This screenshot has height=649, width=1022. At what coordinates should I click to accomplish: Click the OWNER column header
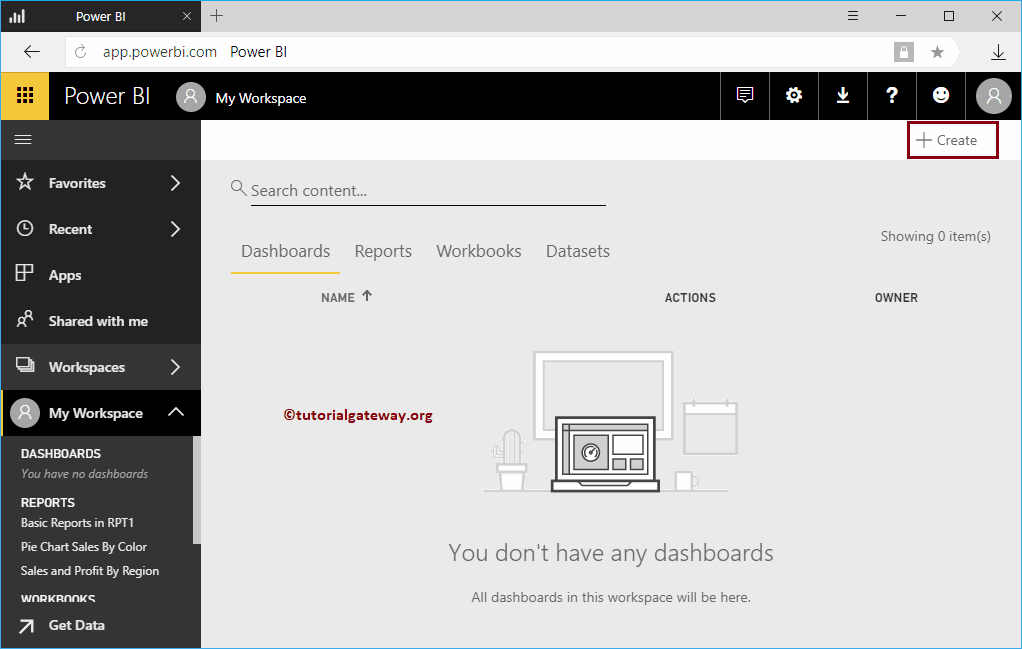(896, 298)
